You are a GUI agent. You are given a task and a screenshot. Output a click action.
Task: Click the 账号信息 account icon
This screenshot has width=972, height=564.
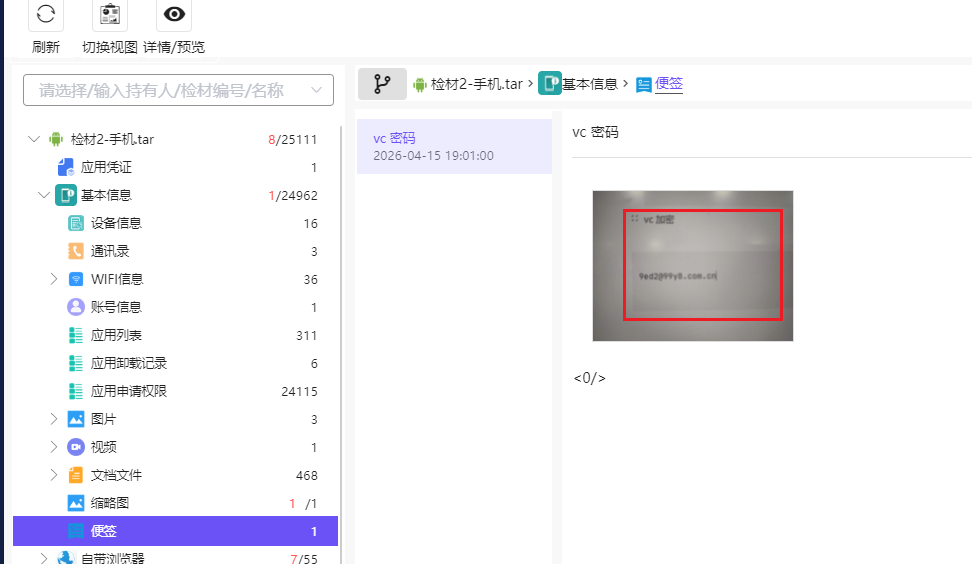(x=76, y=307)
